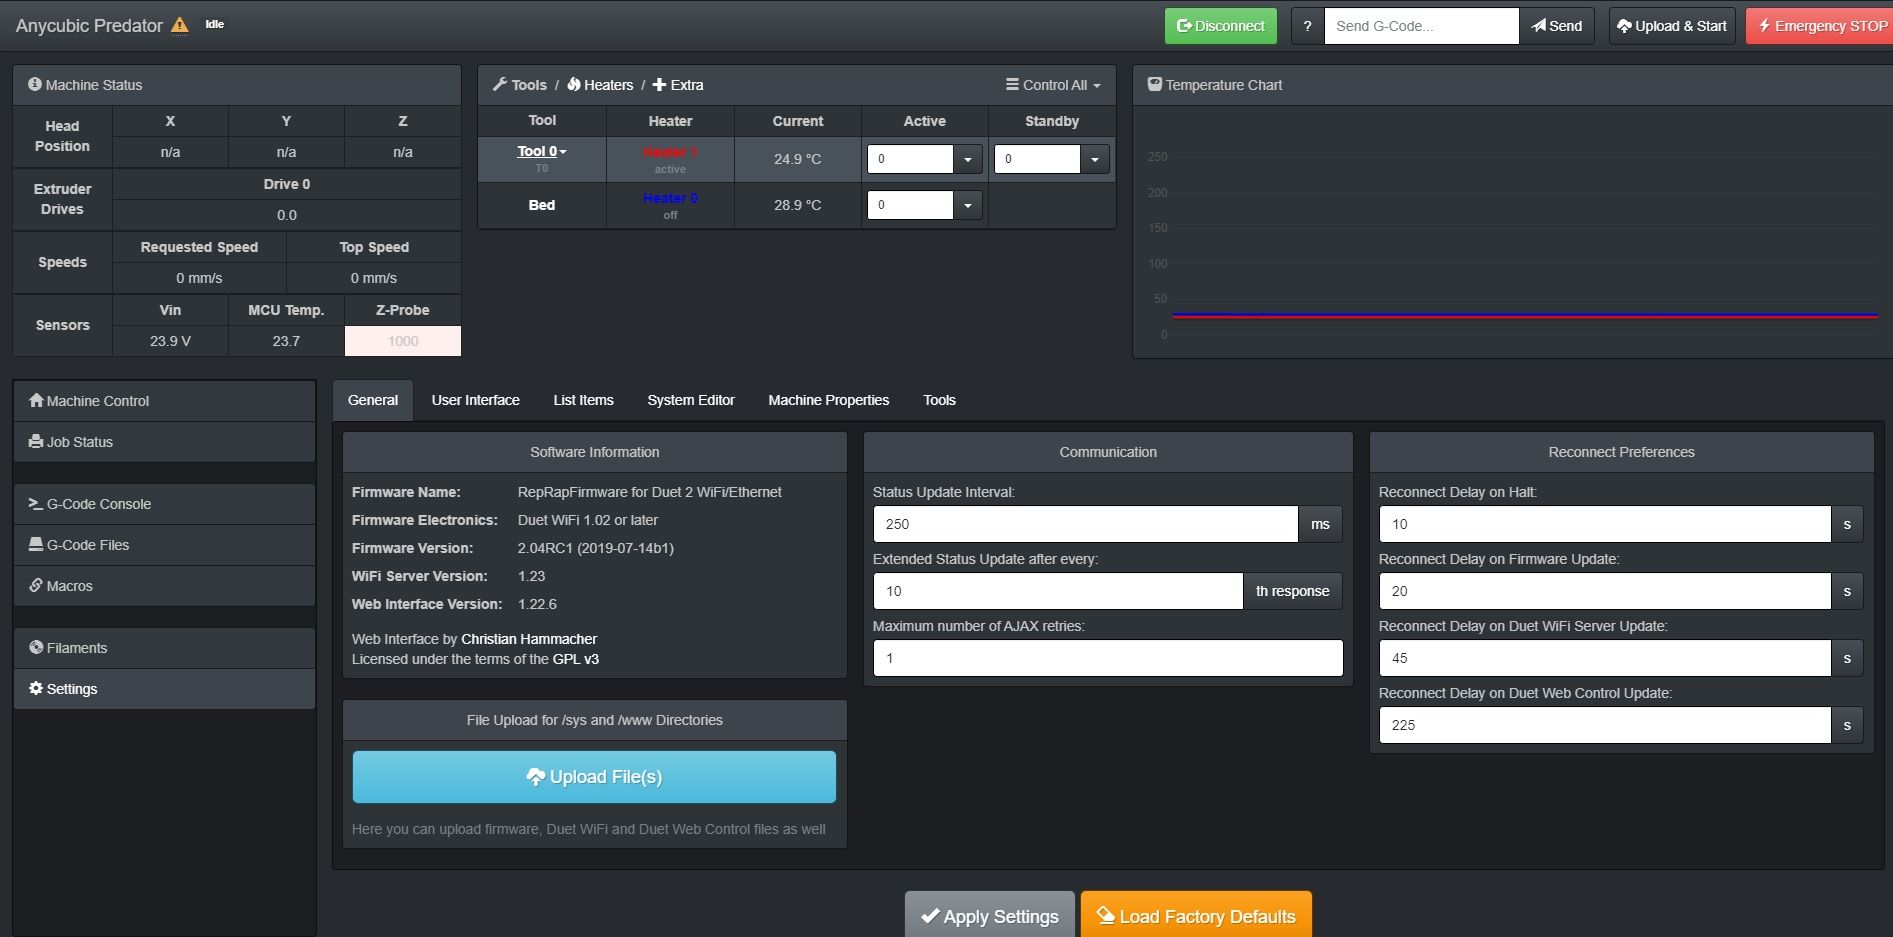Click the Z-Probe value 1000 cell
Screen dimensions: 1893x937
pos(403,341)
